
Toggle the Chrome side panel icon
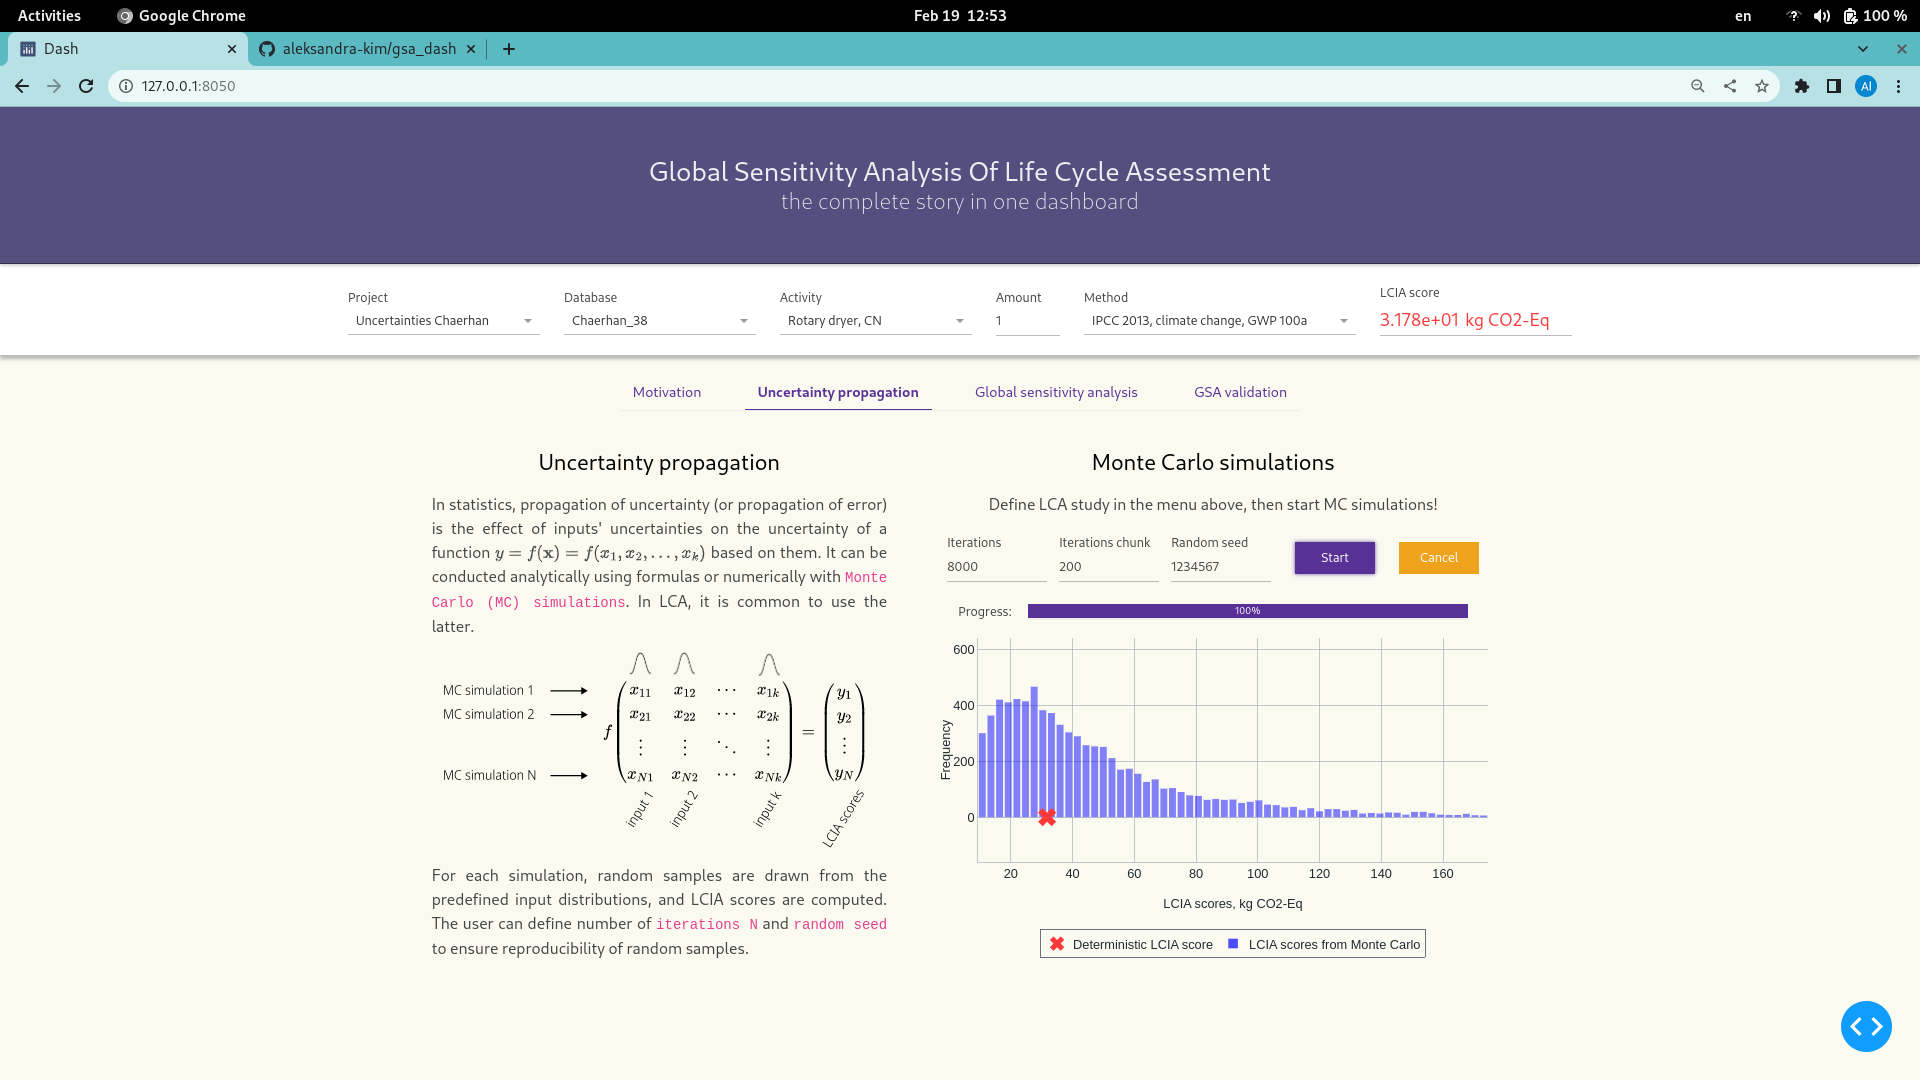pyautogui.click(x=1834, y=86)
